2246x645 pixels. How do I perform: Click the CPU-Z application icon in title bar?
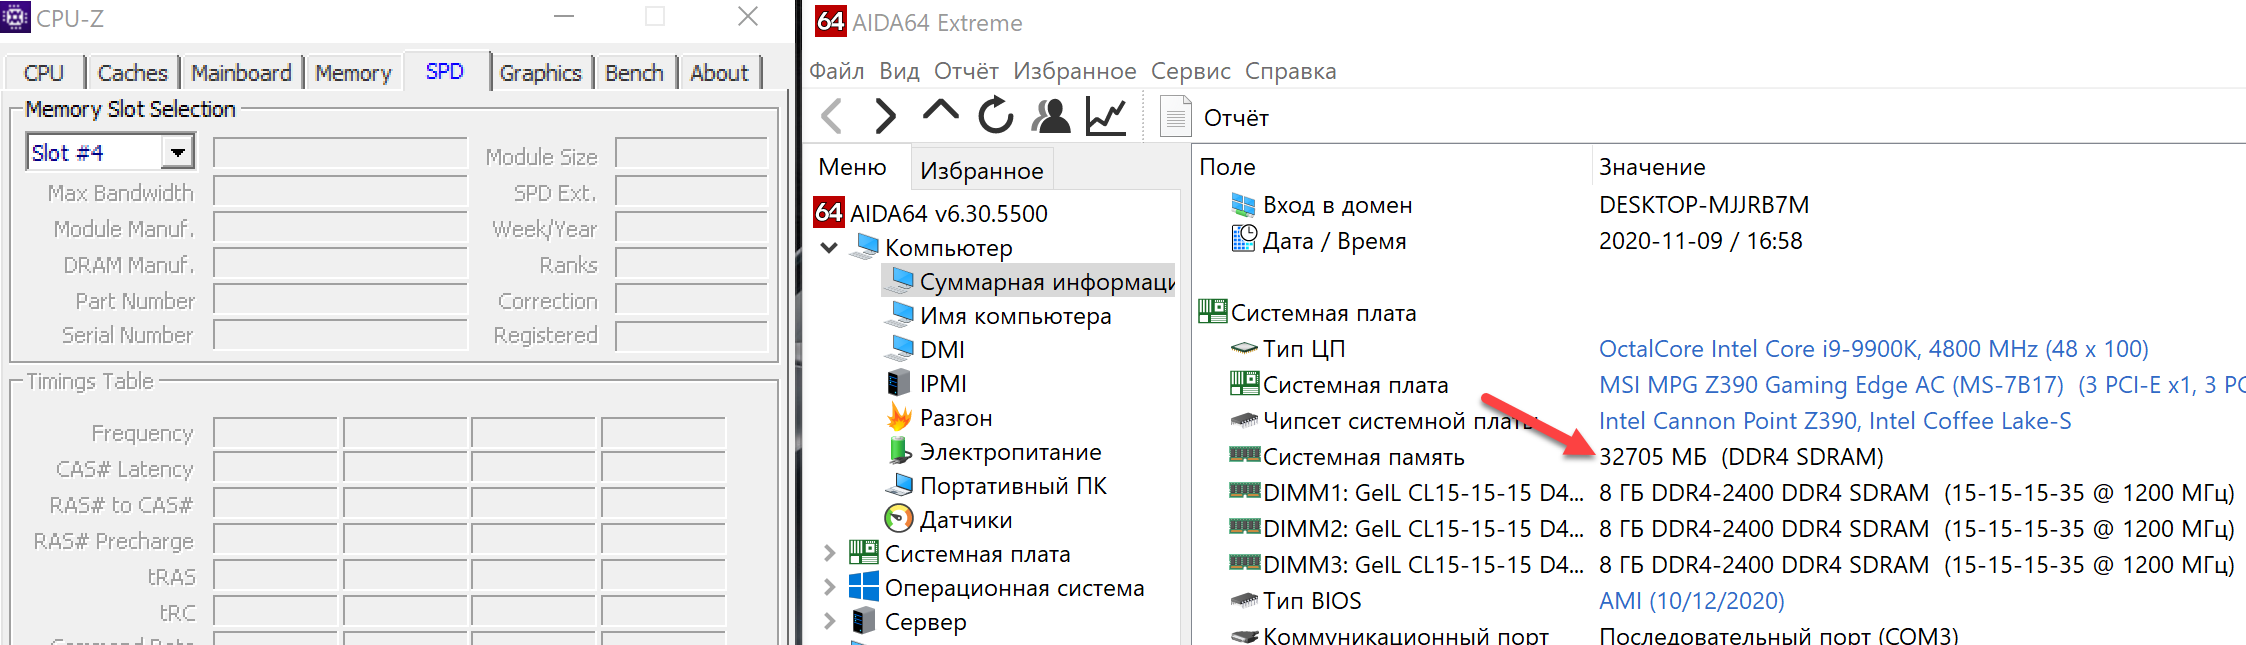16,17
